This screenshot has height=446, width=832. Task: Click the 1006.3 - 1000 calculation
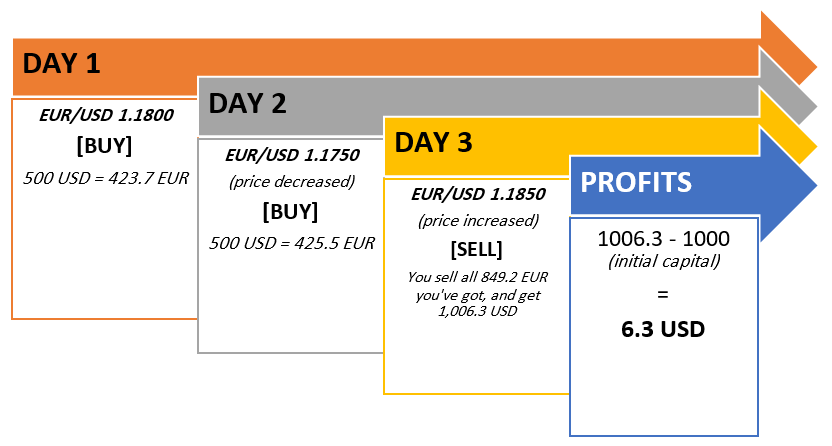(x=663, y=240)
